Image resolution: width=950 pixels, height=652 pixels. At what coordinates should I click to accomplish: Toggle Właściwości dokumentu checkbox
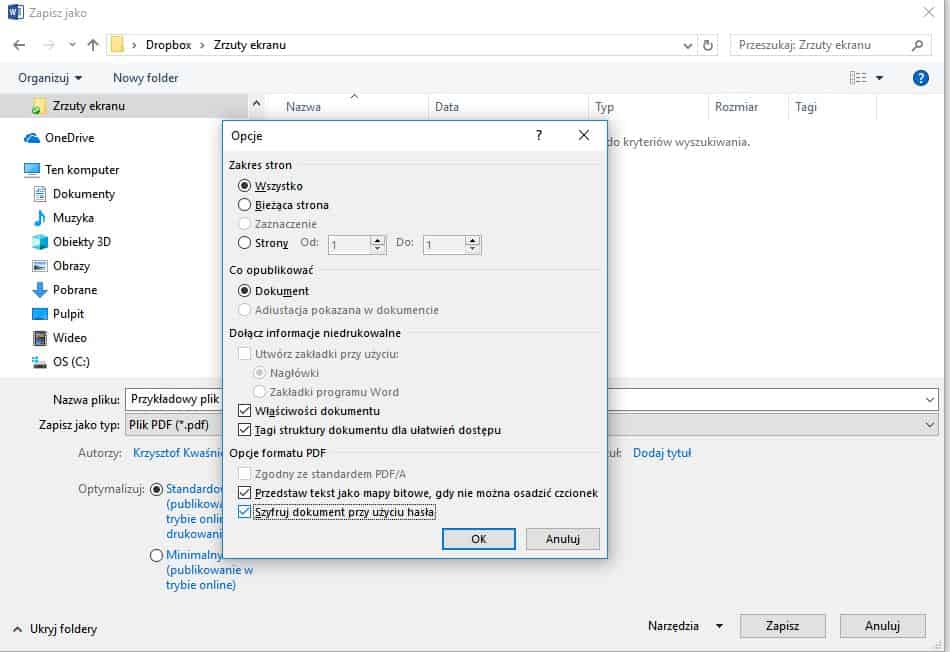pyautogui.click(x=245, y=411)
